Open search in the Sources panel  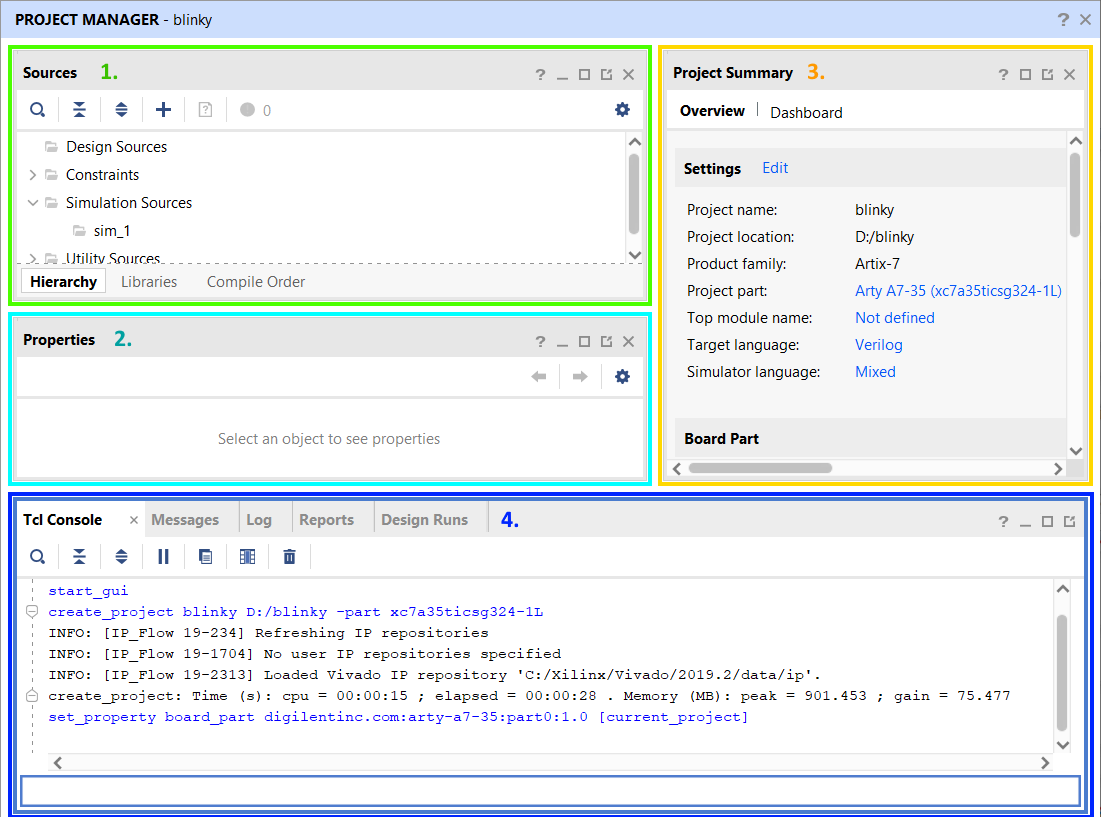(37, 109)
